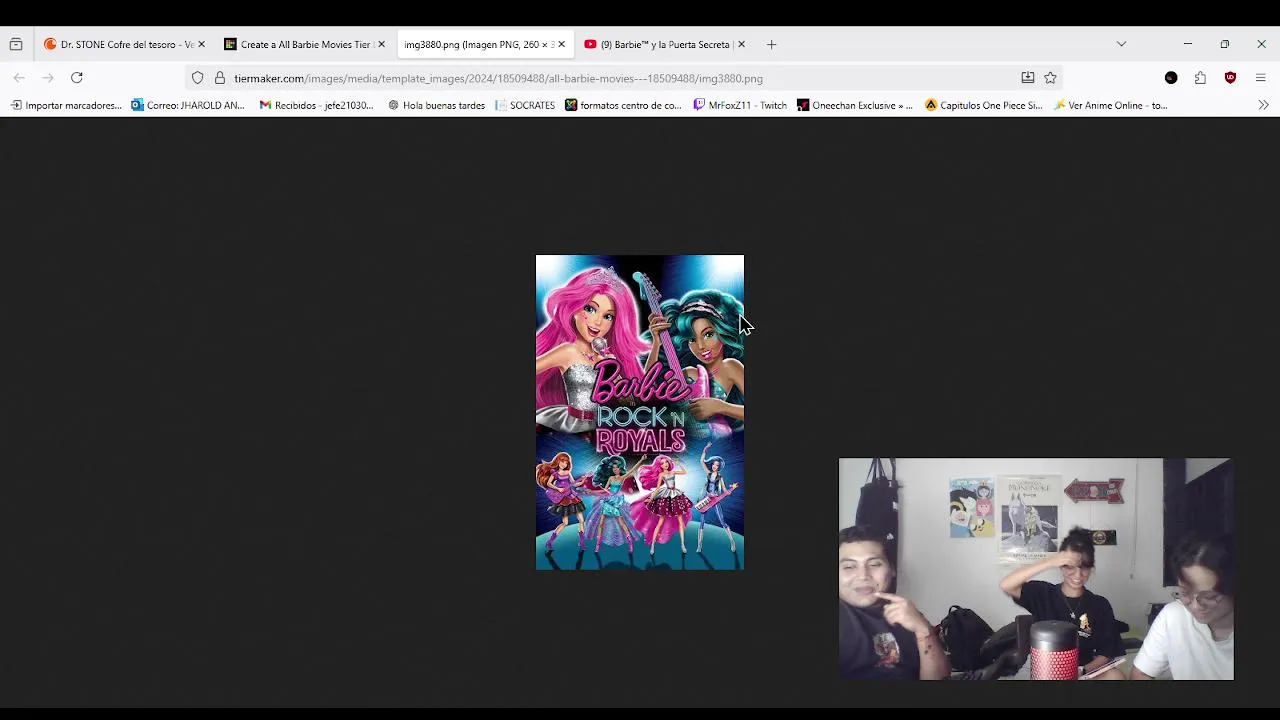Open Oneechan Exclusive bookmark
1280x720 pixels.
(855, 105)
